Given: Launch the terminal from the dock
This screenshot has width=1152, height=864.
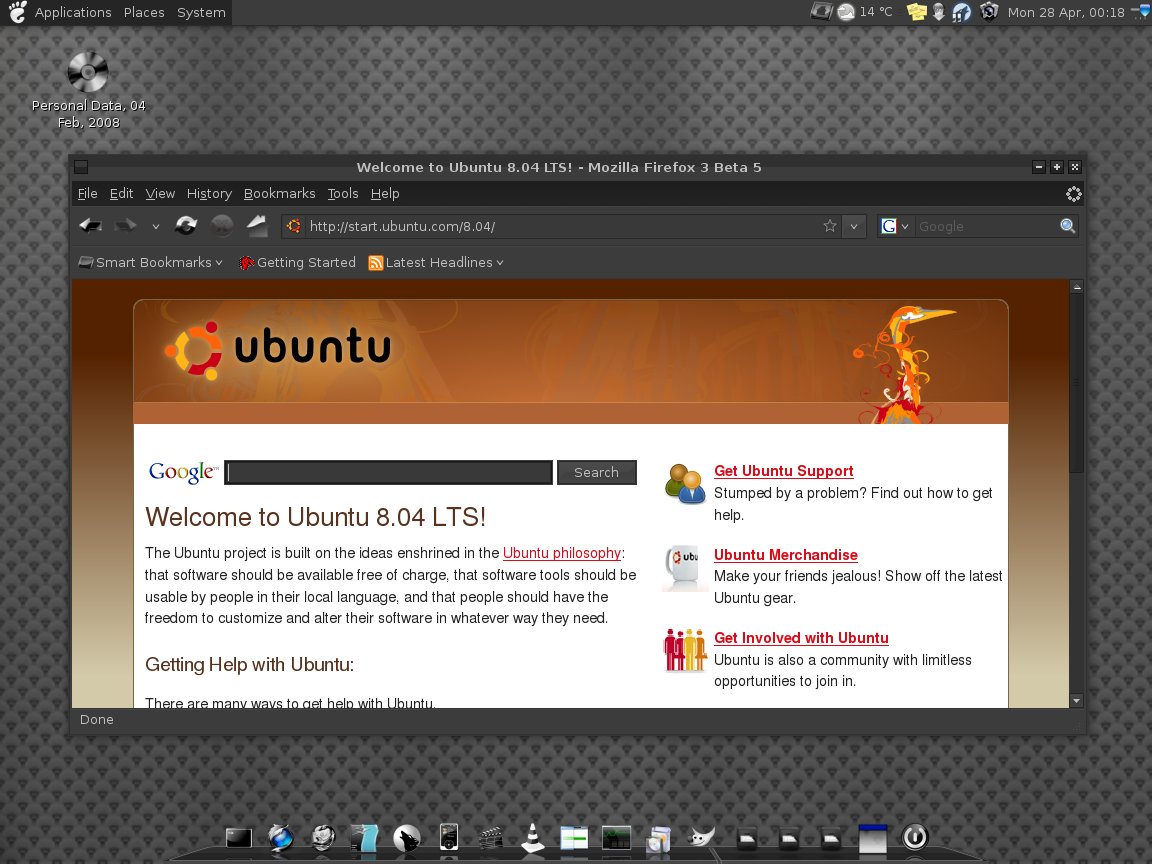Looking at the screenshot, I should pyautogui.click(x=239, y=838).
